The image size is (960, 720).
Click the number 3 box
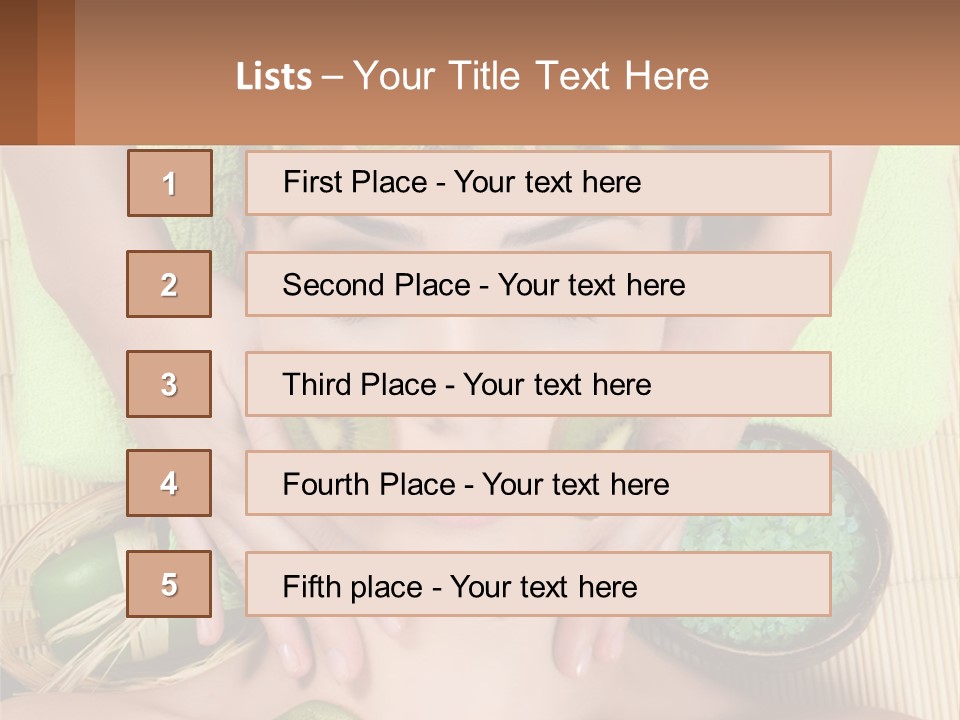coord(169,384)
